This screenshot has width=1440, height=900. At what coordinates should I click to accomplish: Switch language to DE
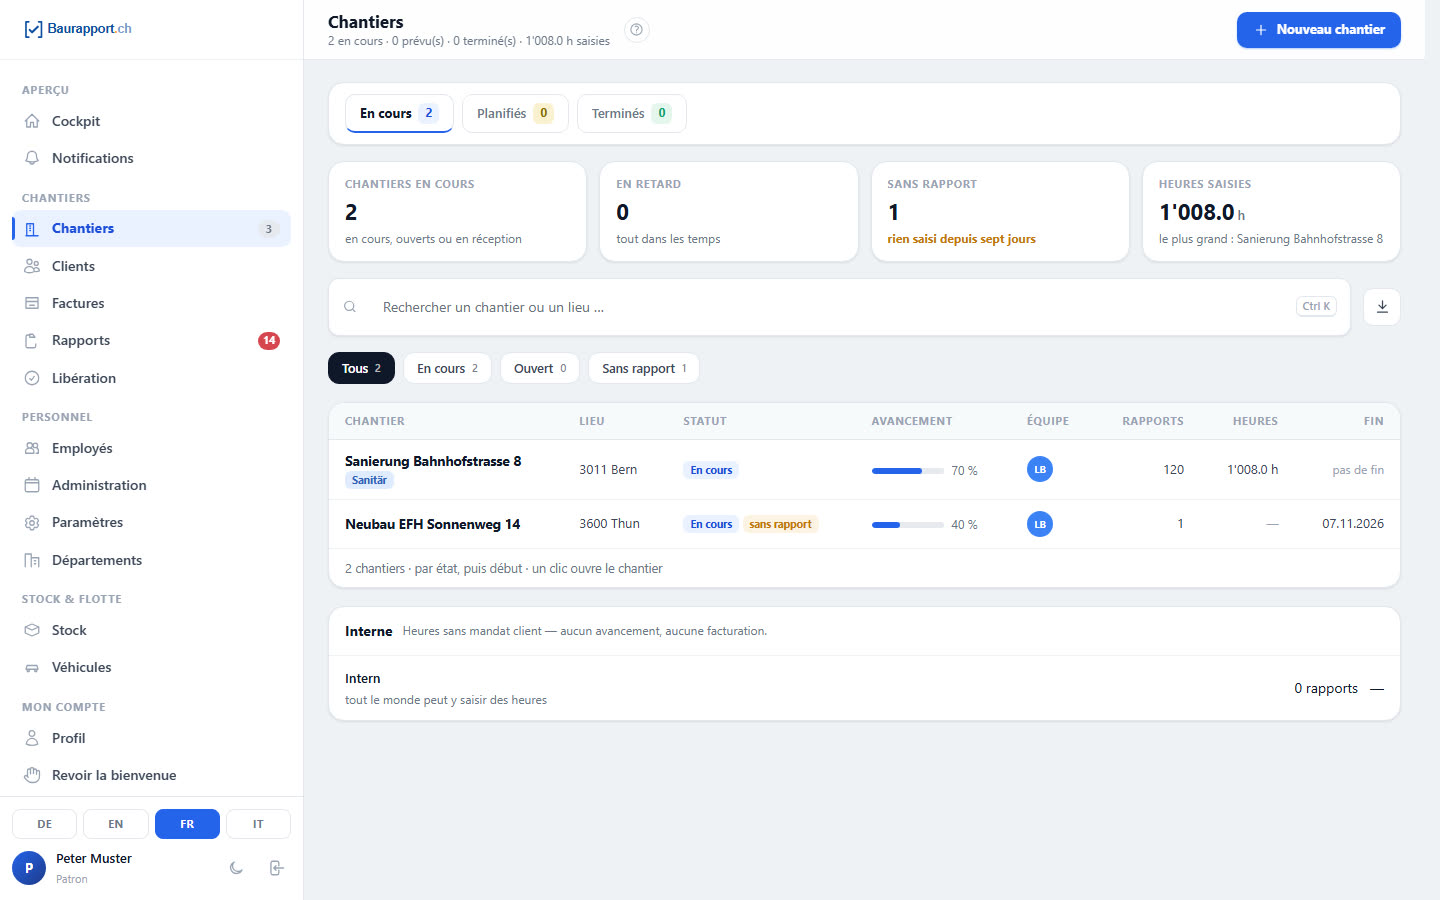pos(45,824)
